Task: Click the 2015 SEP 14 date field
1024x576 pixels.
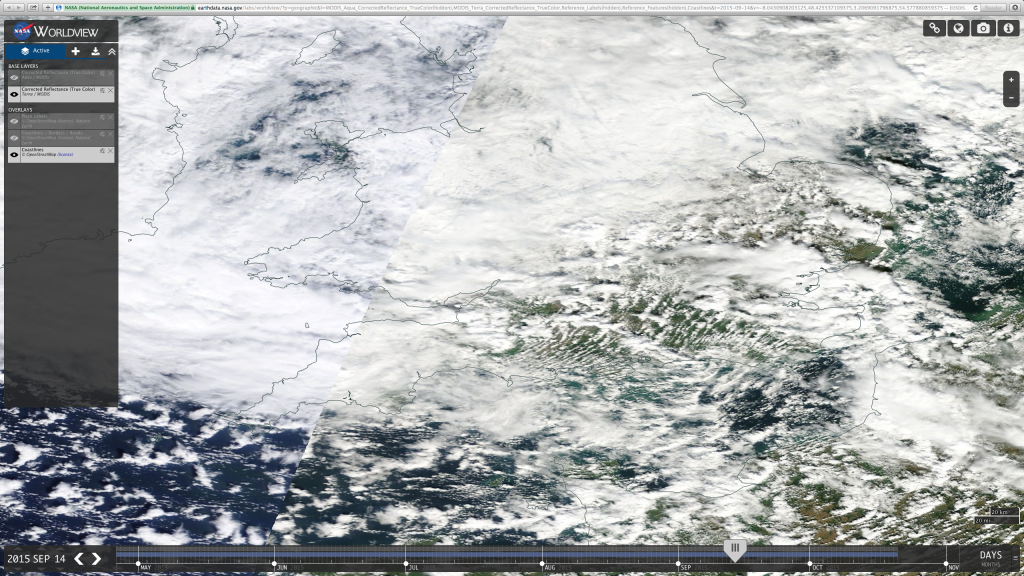Action: (36, 559)
